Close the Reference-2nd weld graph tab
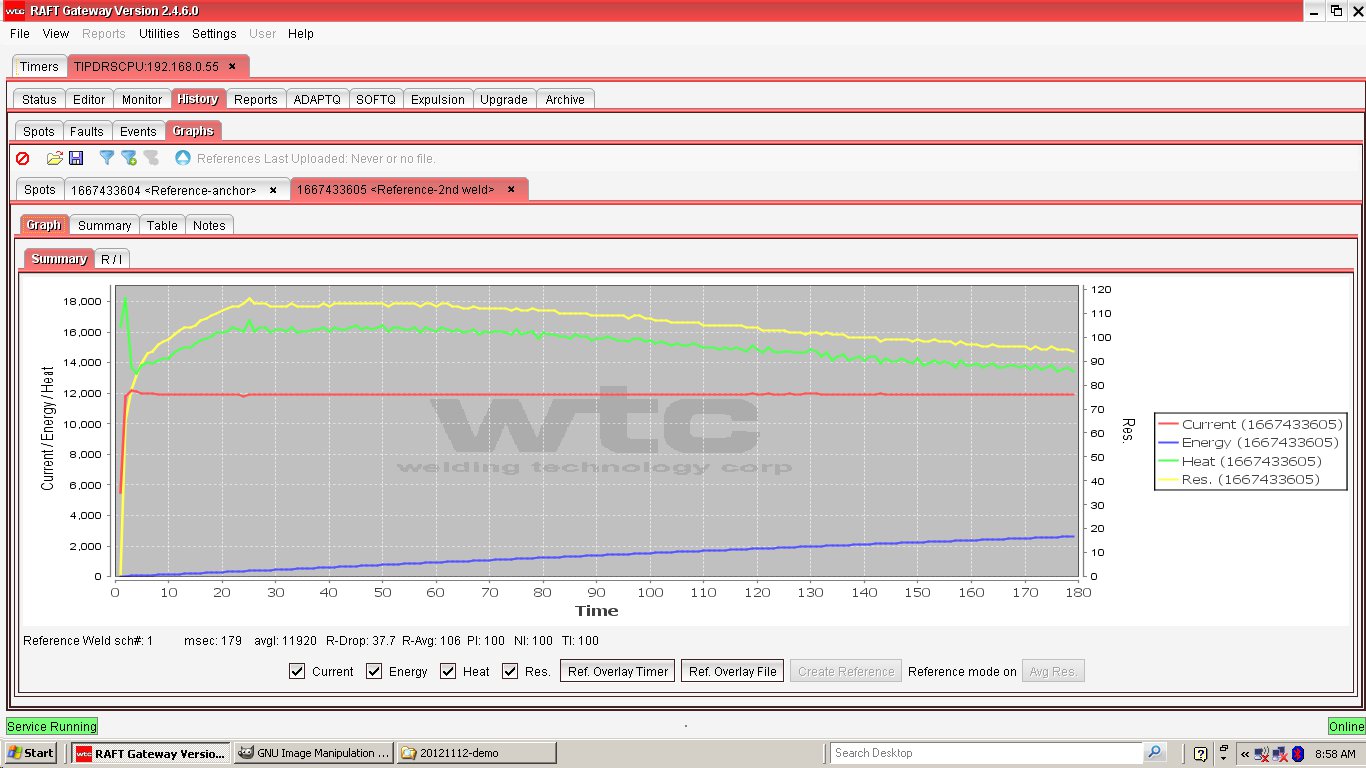The image size is (1366, 768). point(511,189)
